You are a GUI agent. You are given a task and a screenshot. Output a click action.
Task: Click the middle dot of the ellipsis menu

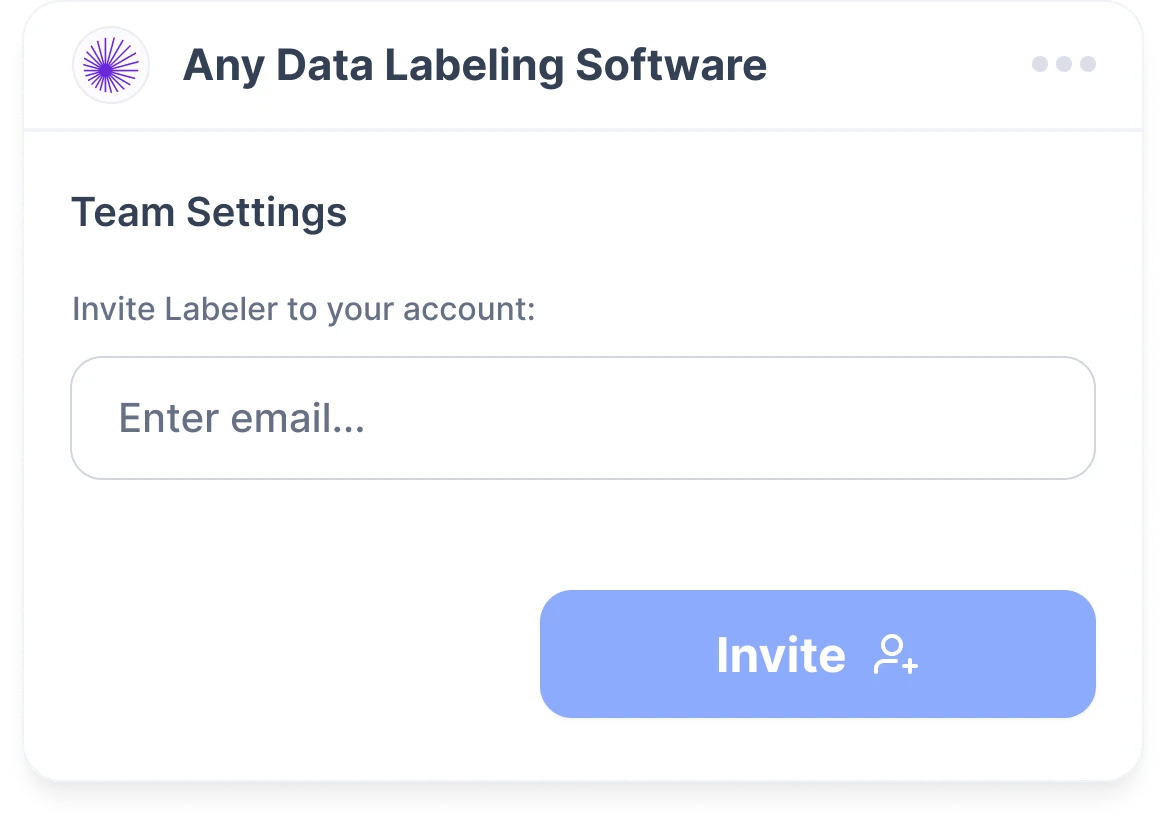coord(1064,65)
